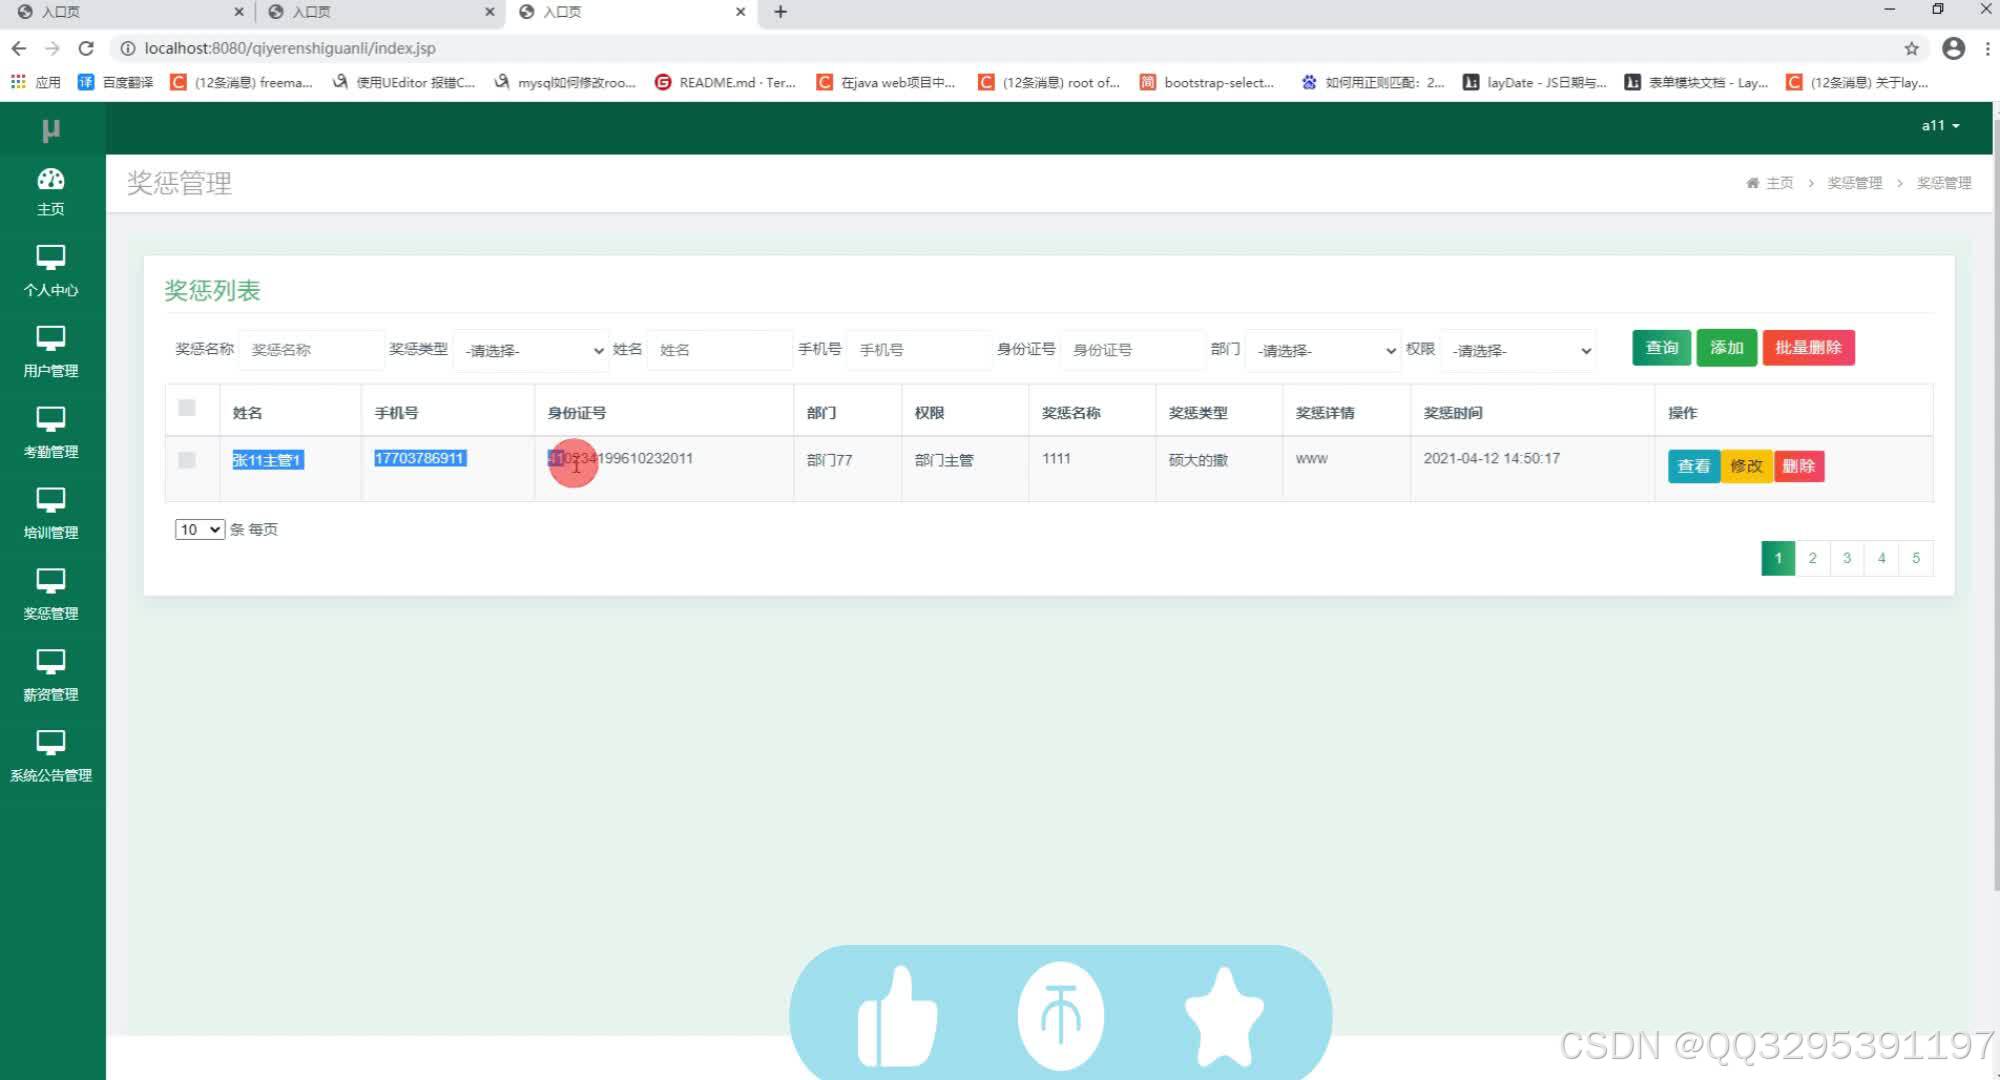Click the thumbs-up like icon

coord(897,1016)
